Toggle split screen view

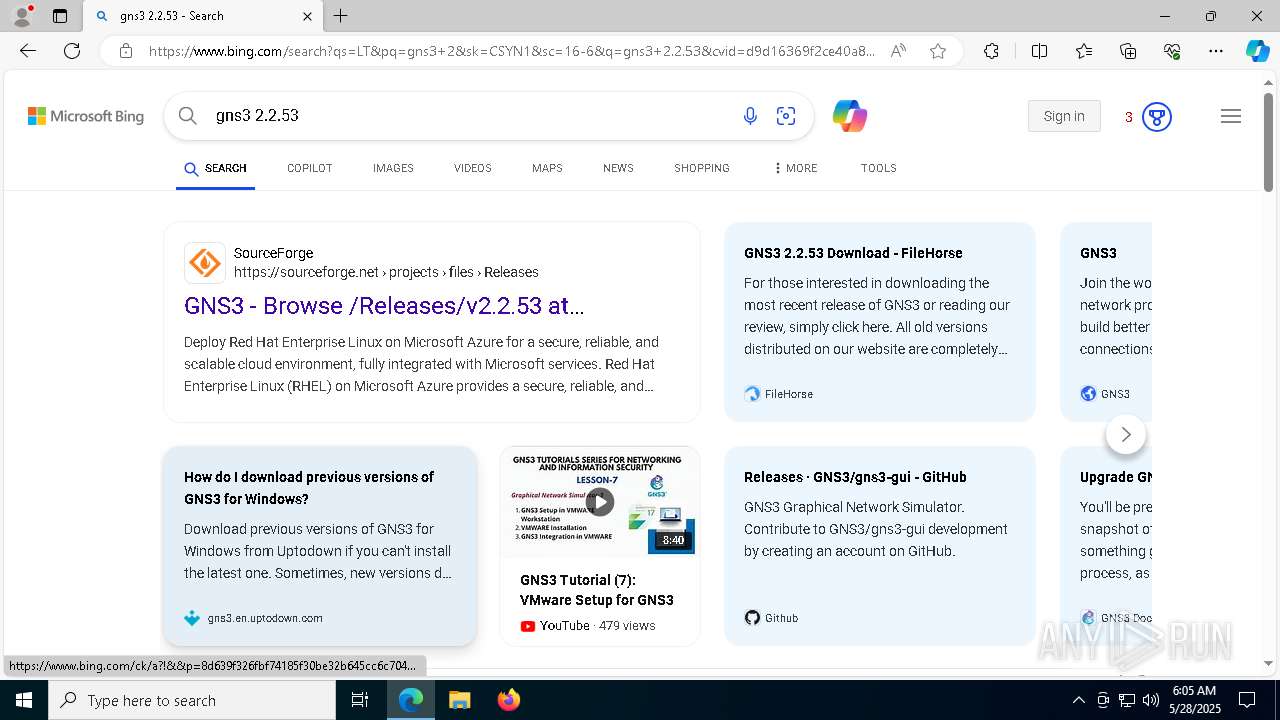point(1039,51)
